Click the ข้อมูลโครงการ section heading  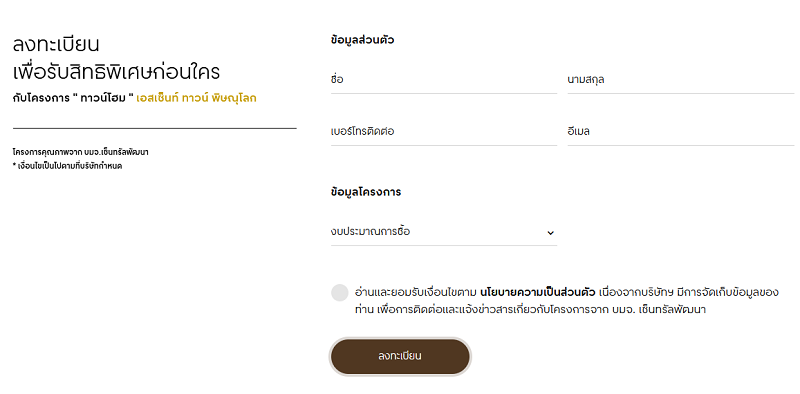click(x=366, y=192)
